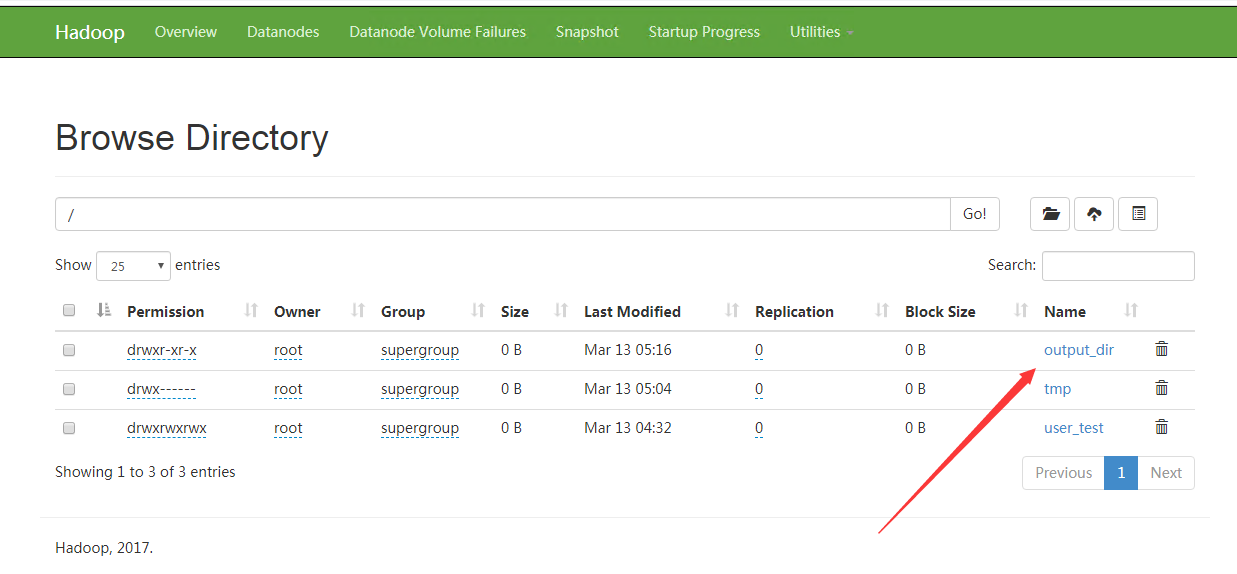
Task: Click owner root in output_dir row
Action: (288, 350)
